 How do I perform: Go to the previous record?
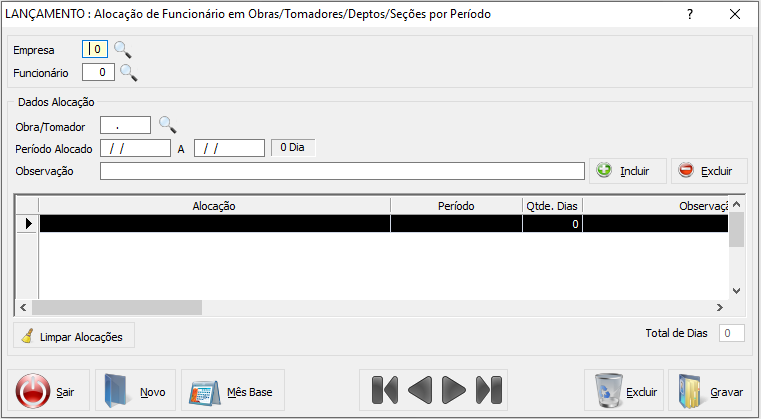pyautogui.click(x=420, y=390)
